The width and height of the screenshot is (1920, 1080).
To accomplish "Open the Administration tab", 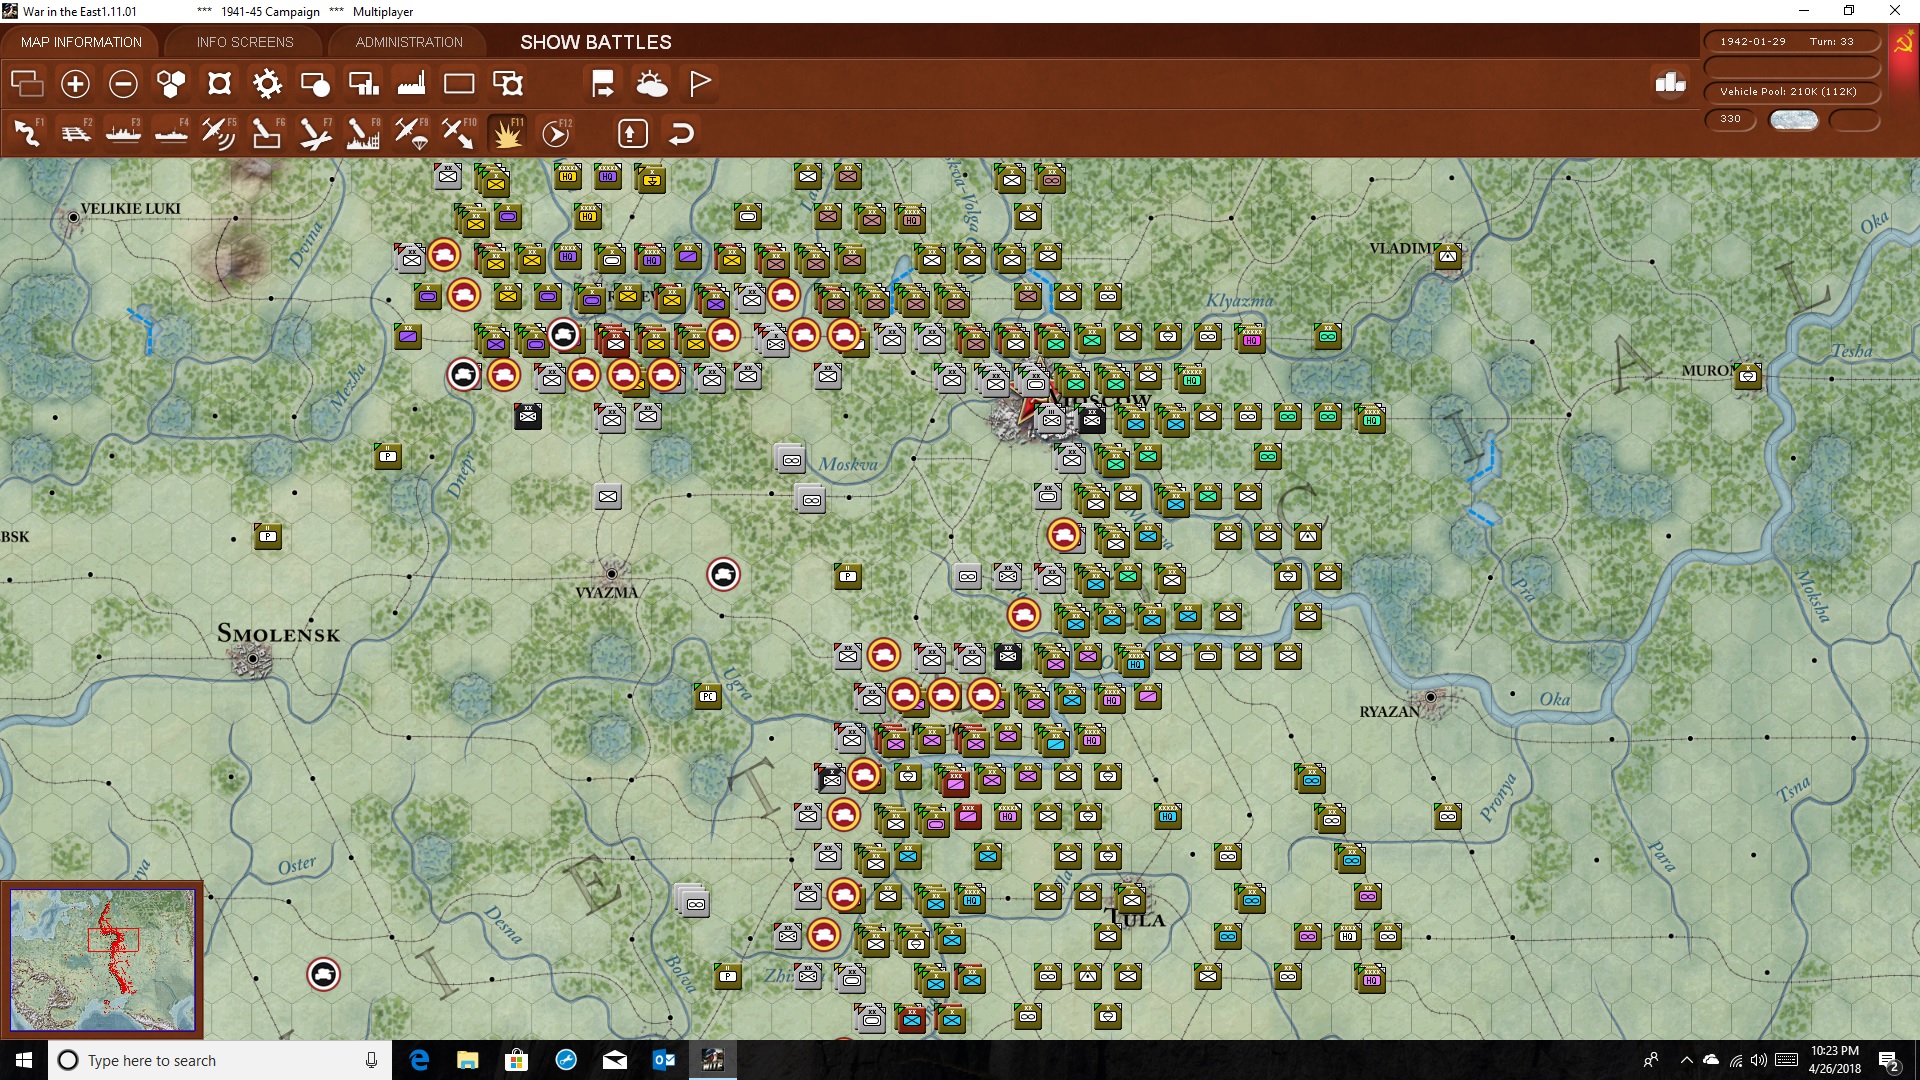I will (409, 42).
